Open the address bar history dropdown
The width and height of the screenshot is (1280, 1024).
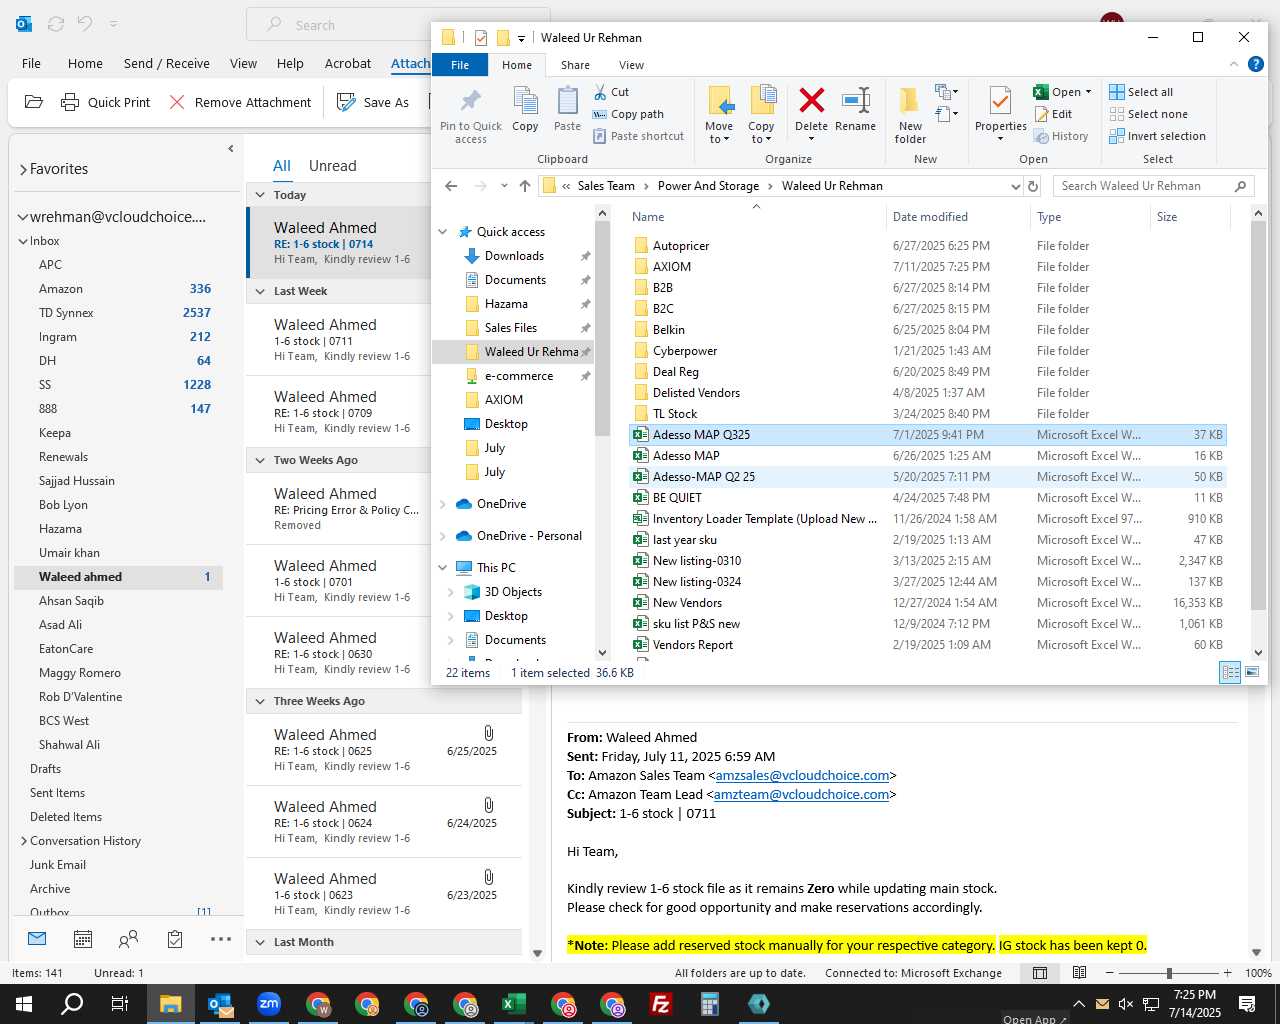pos(1015,186)
